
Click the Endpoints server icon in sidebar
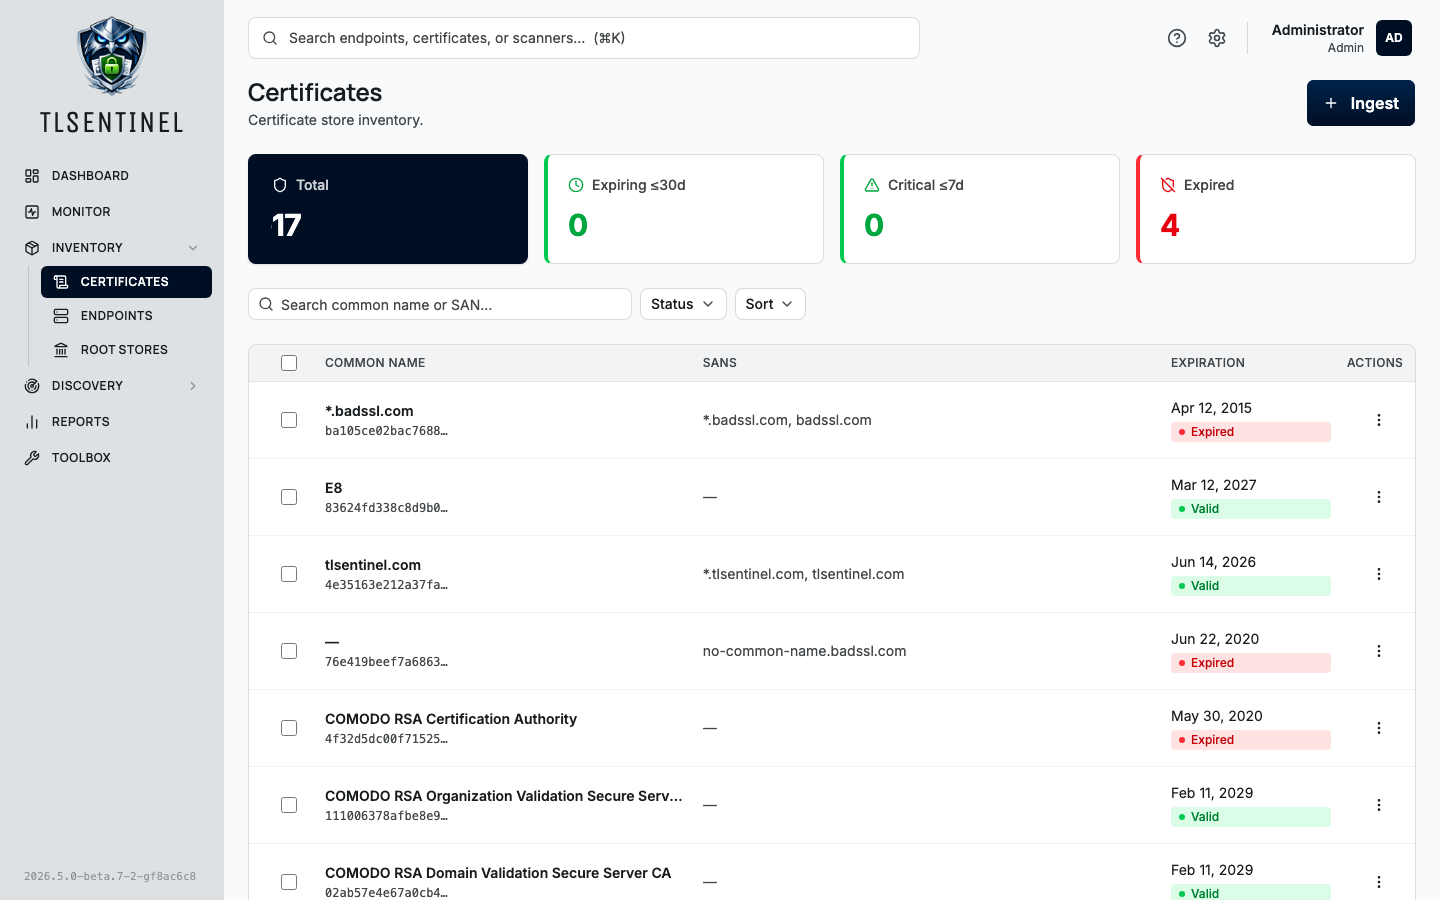tap(61, 316)
